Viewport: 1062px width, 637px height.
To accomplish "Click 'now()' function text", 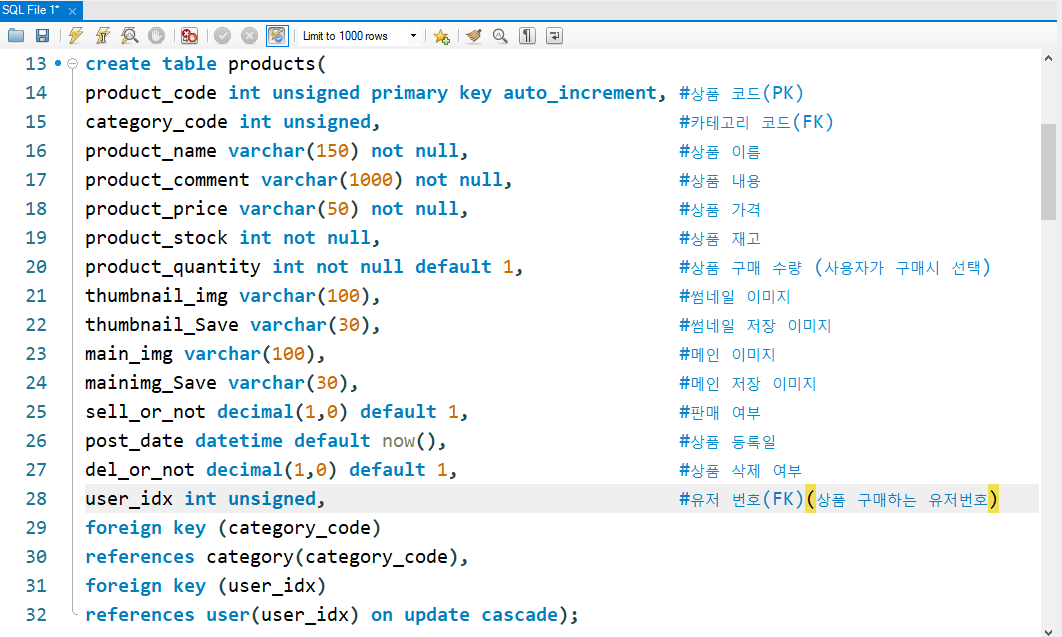I will pyautogui.click(x=409, y=441).
